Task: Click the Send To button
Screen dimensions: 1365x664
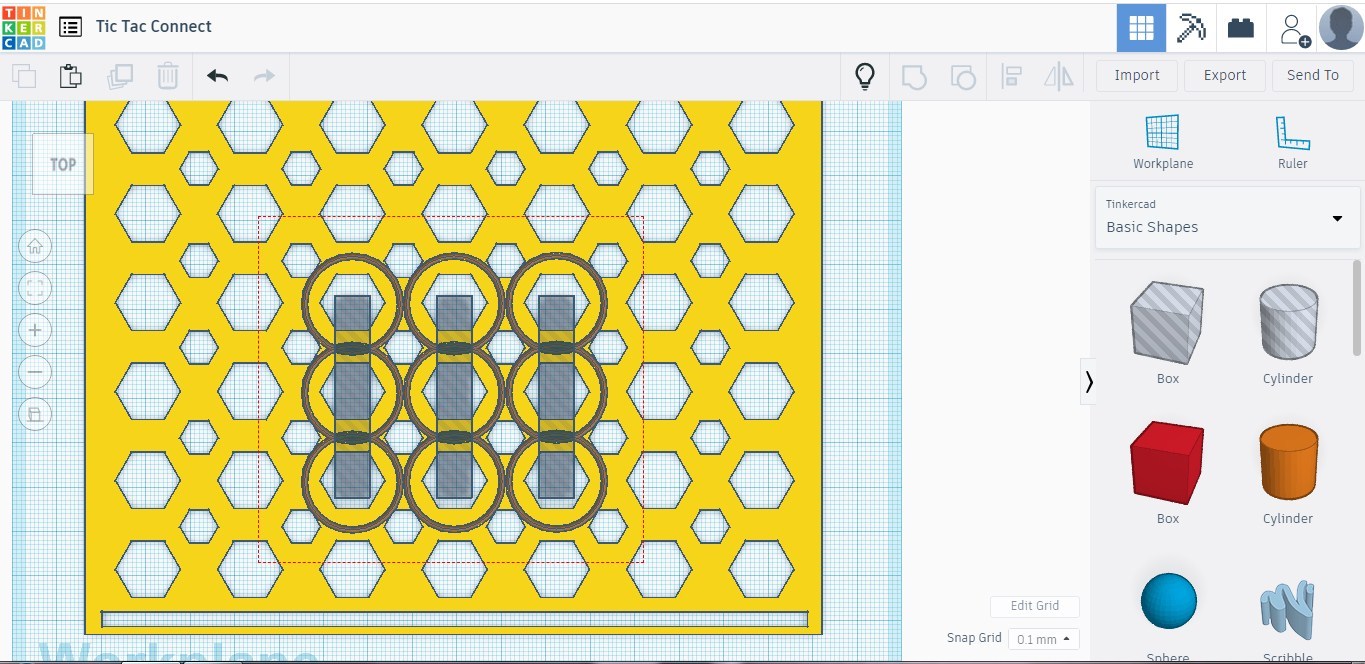Action: (1313, 76)
